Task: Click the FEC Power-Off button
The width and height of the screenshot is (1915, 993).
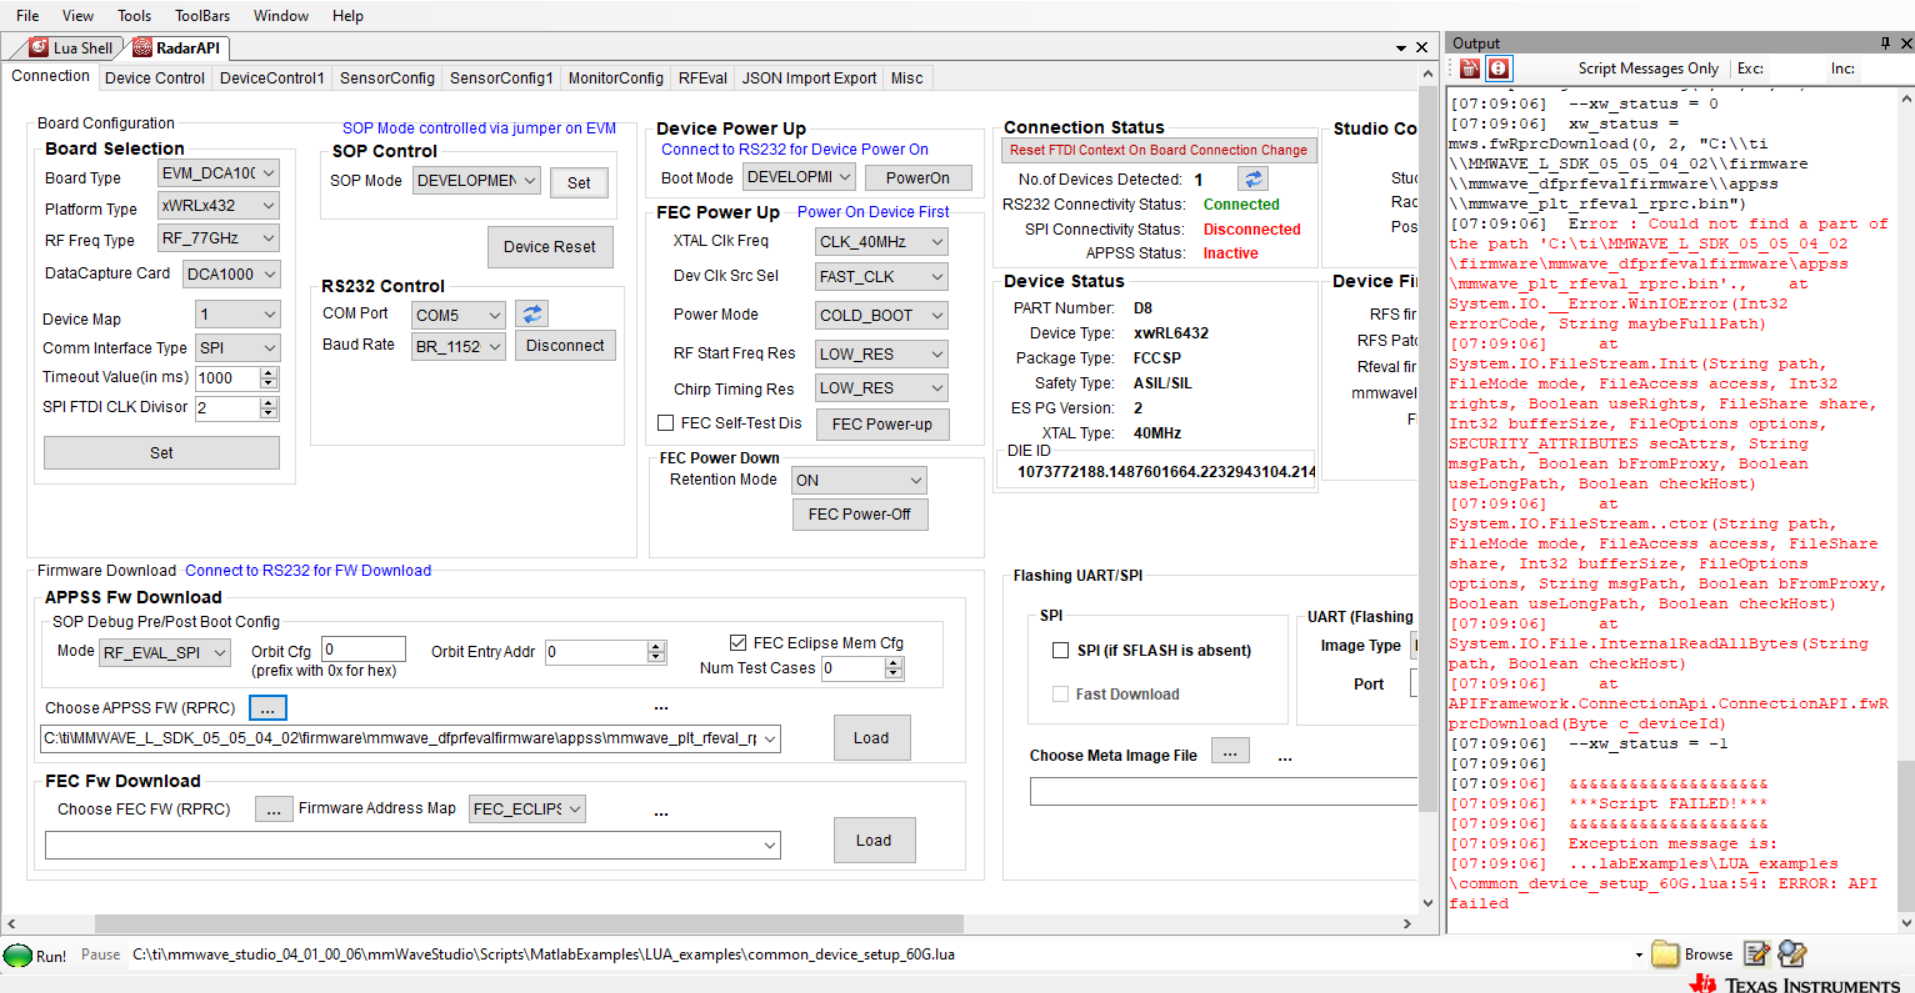Action: click(860, 514)
